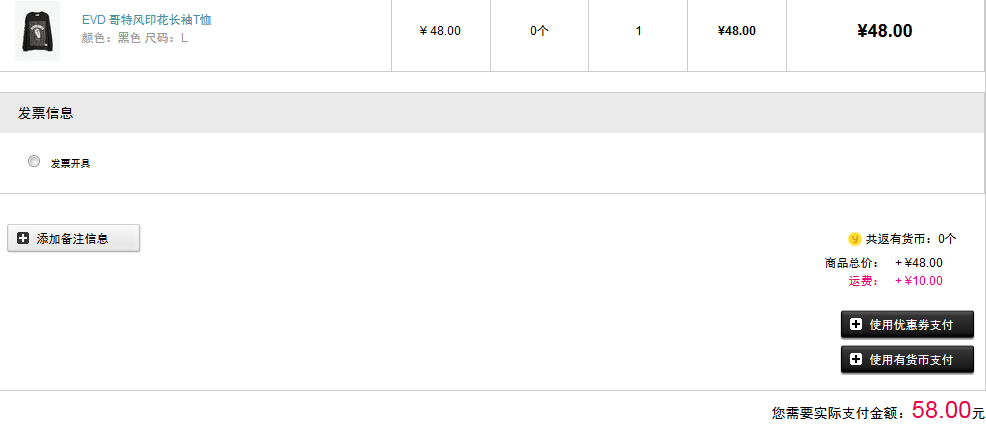986x436 pixels.
Task: Select the 发票开具 radio button
Action: coord(34,162)
